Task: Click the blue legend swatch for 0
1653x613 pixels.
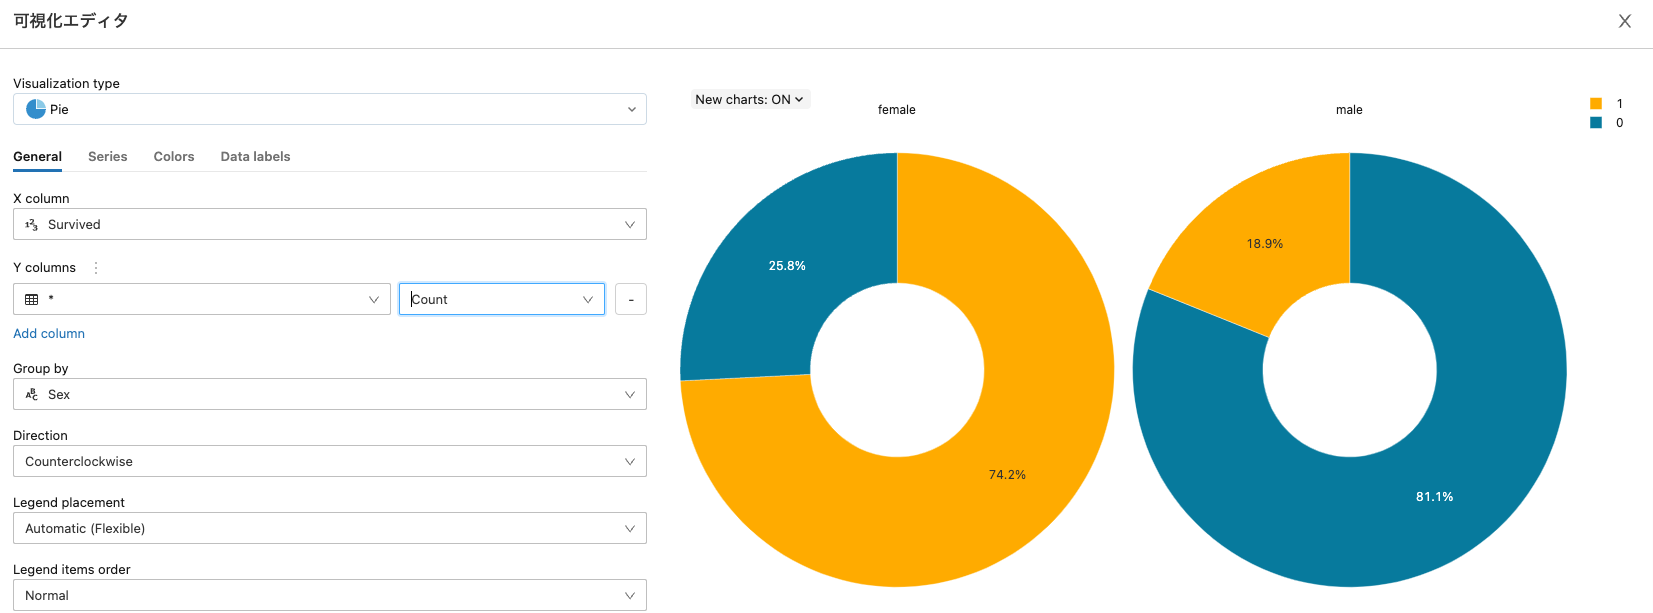Action: pos(1596,123)
